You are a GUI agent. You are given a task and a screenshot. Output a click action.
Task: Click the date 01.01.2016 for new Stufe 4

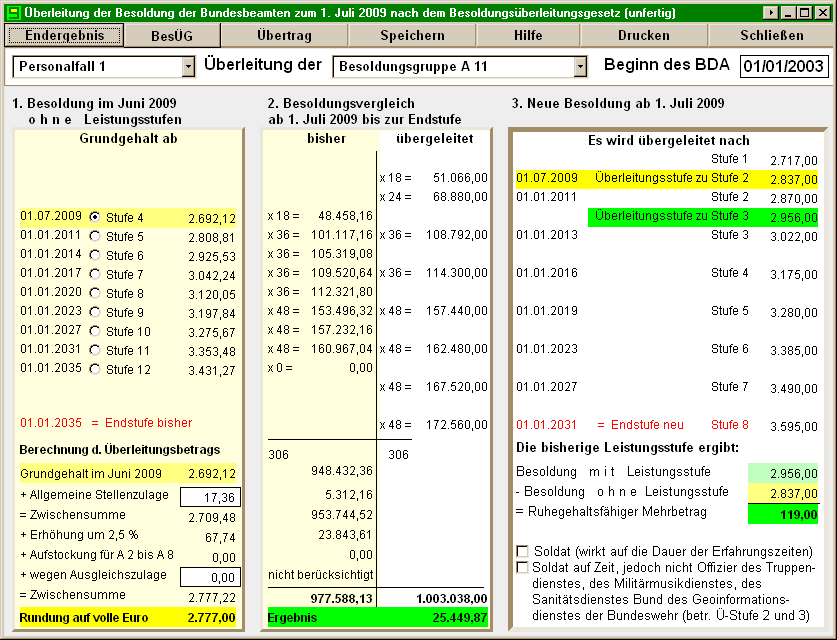pyautogui.click(x=547, y=273)
